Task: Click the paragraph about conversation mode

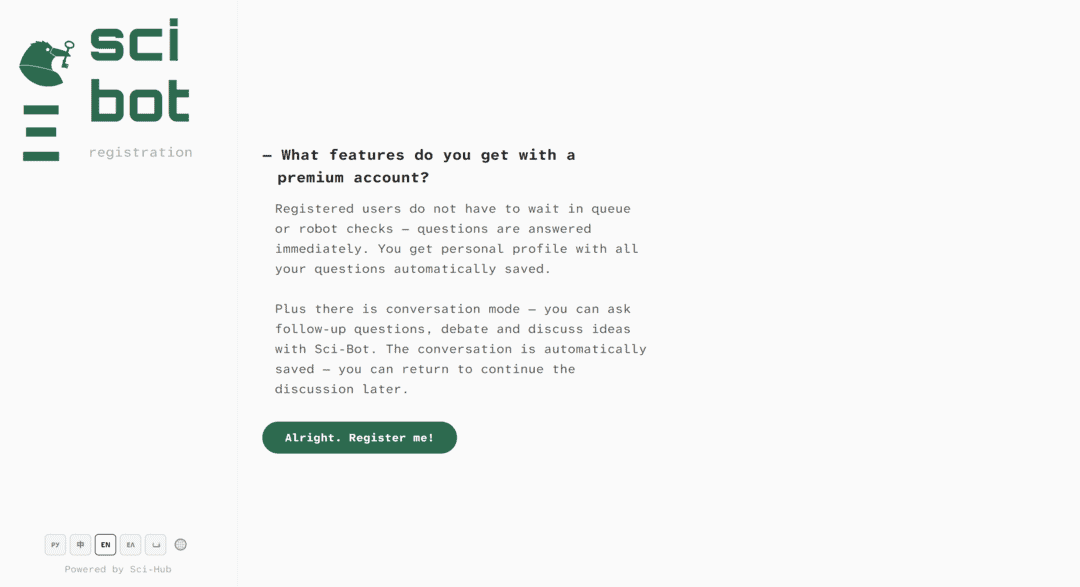Action: [x=460, y=348]
